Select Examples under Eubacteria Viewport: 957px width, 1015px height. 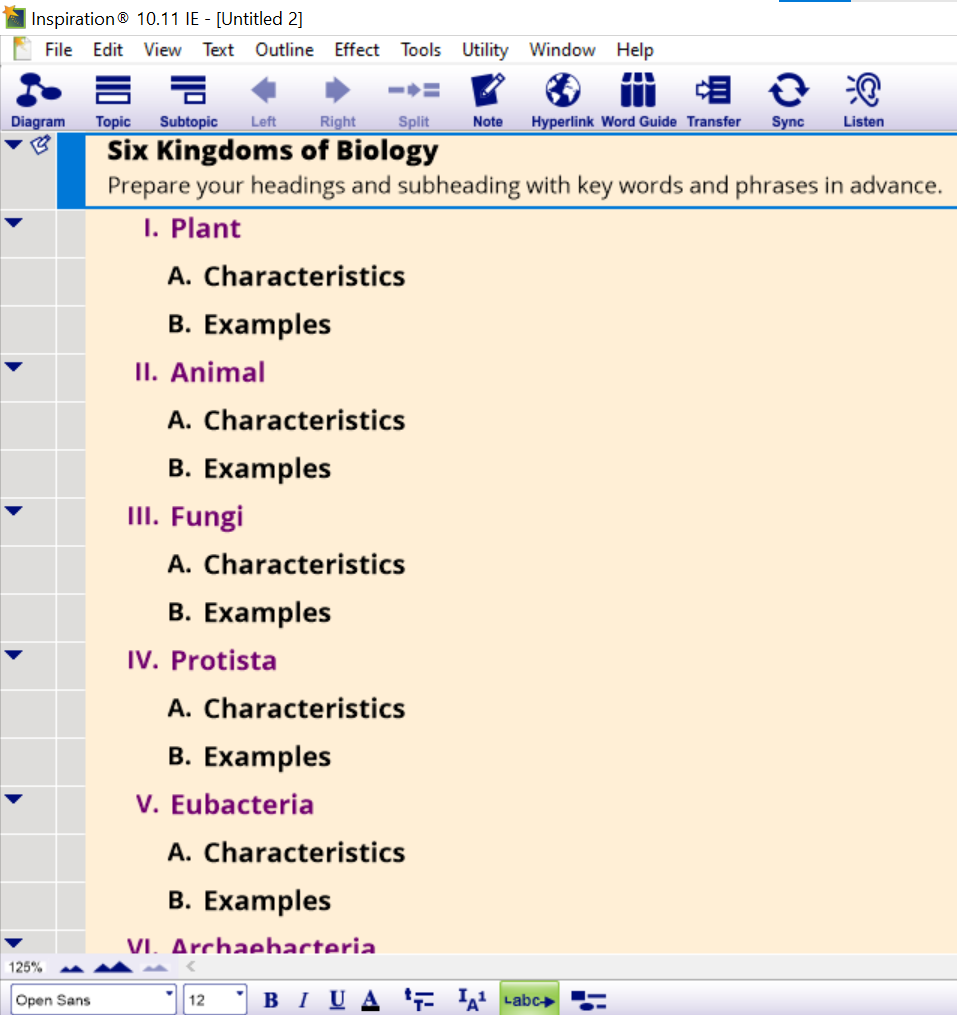pos(267,901)
